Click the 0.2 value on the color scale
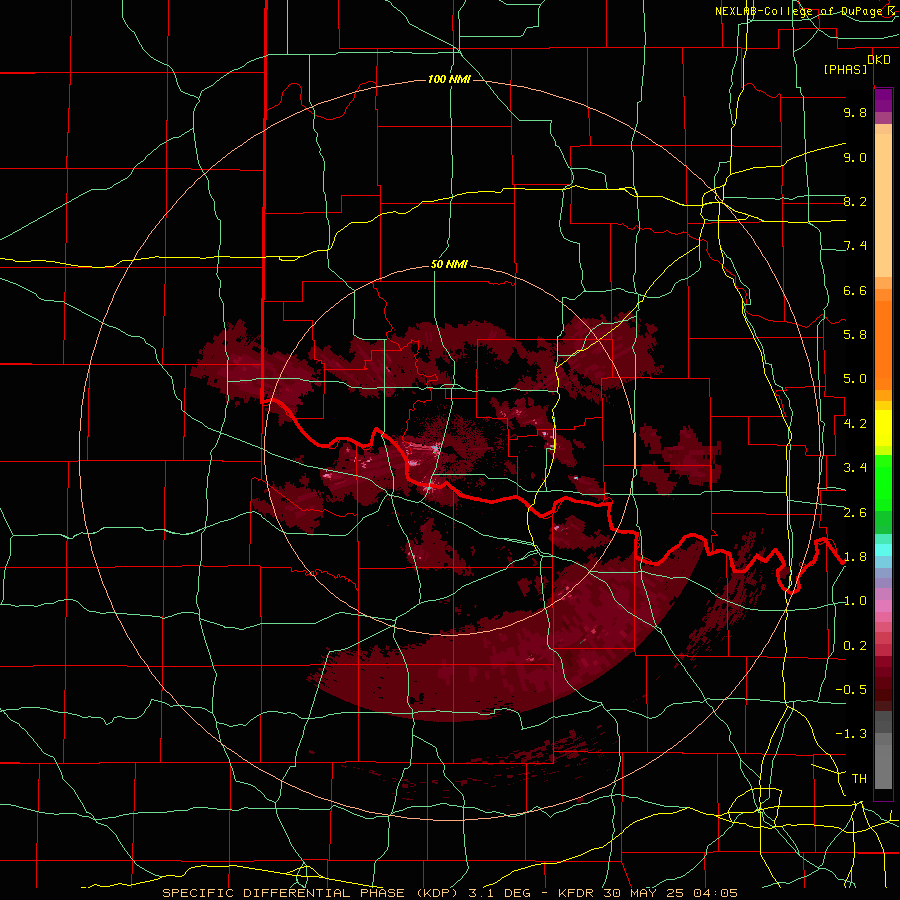Screen dimensions: 900x900 click(x=855, y=646)
